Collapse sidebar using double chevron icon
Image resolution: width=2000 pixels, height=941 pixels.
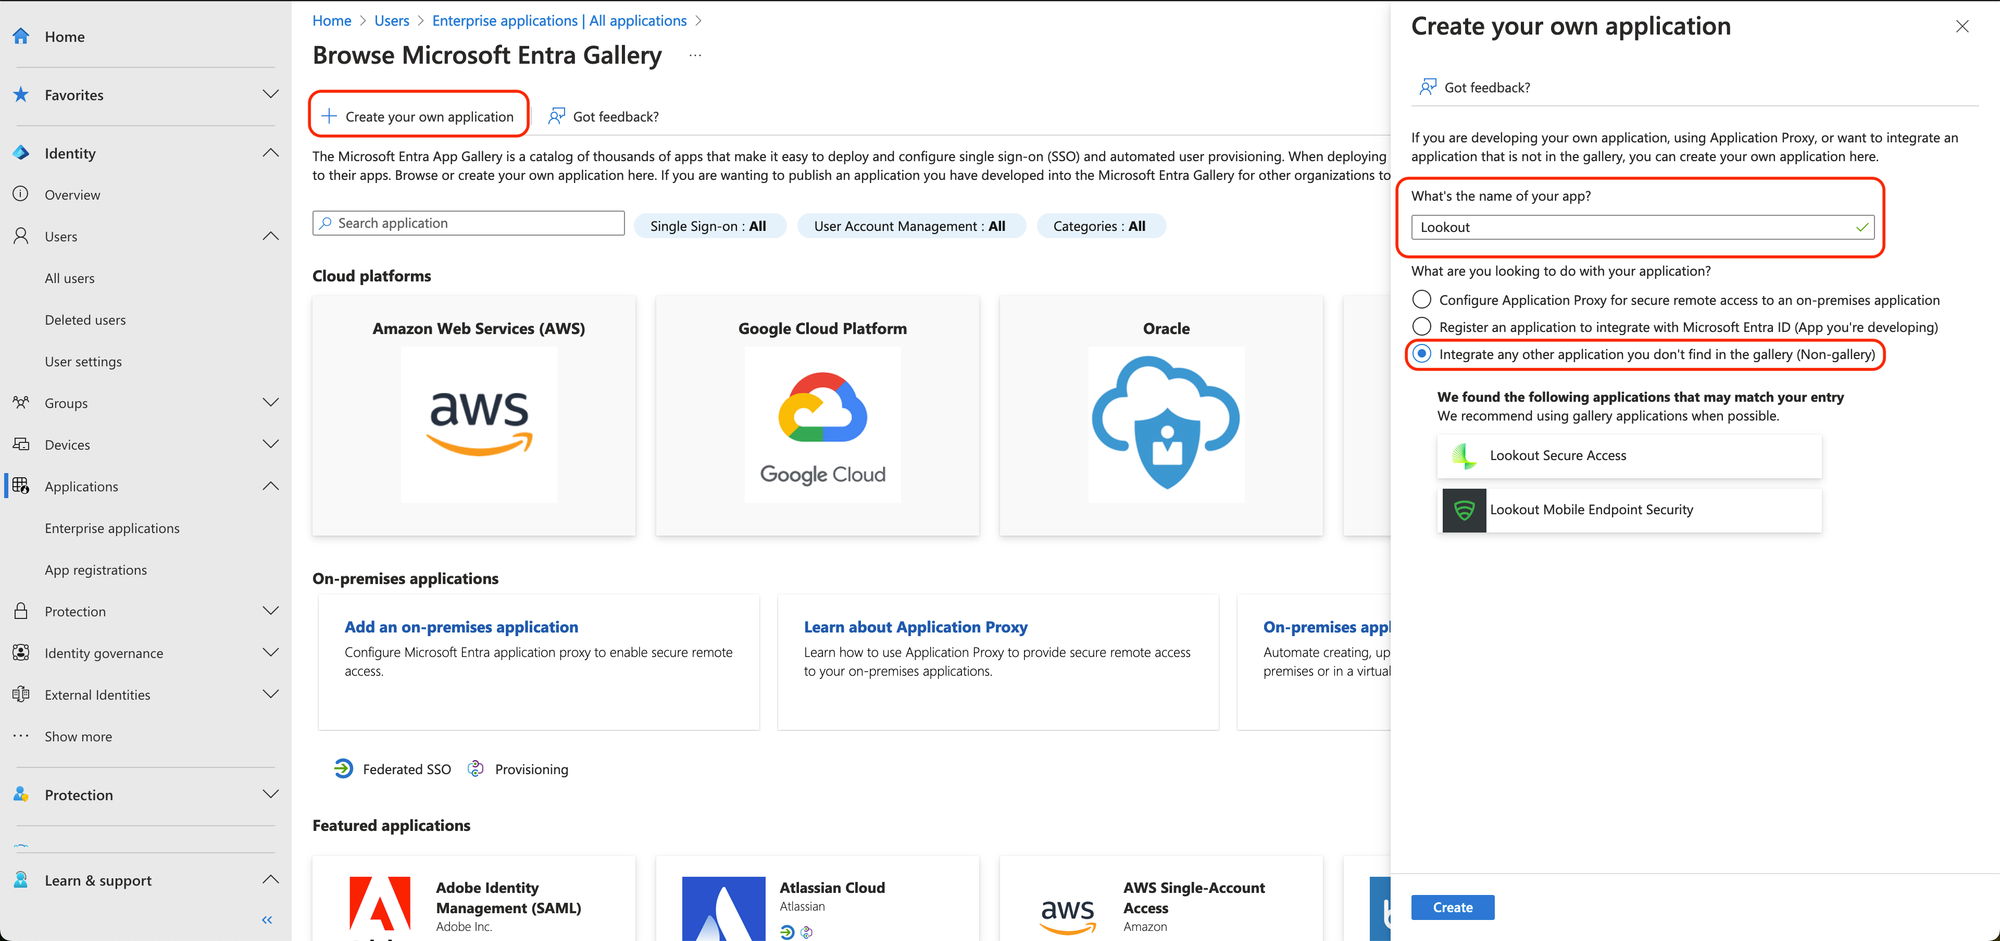[x=267, y=920]
